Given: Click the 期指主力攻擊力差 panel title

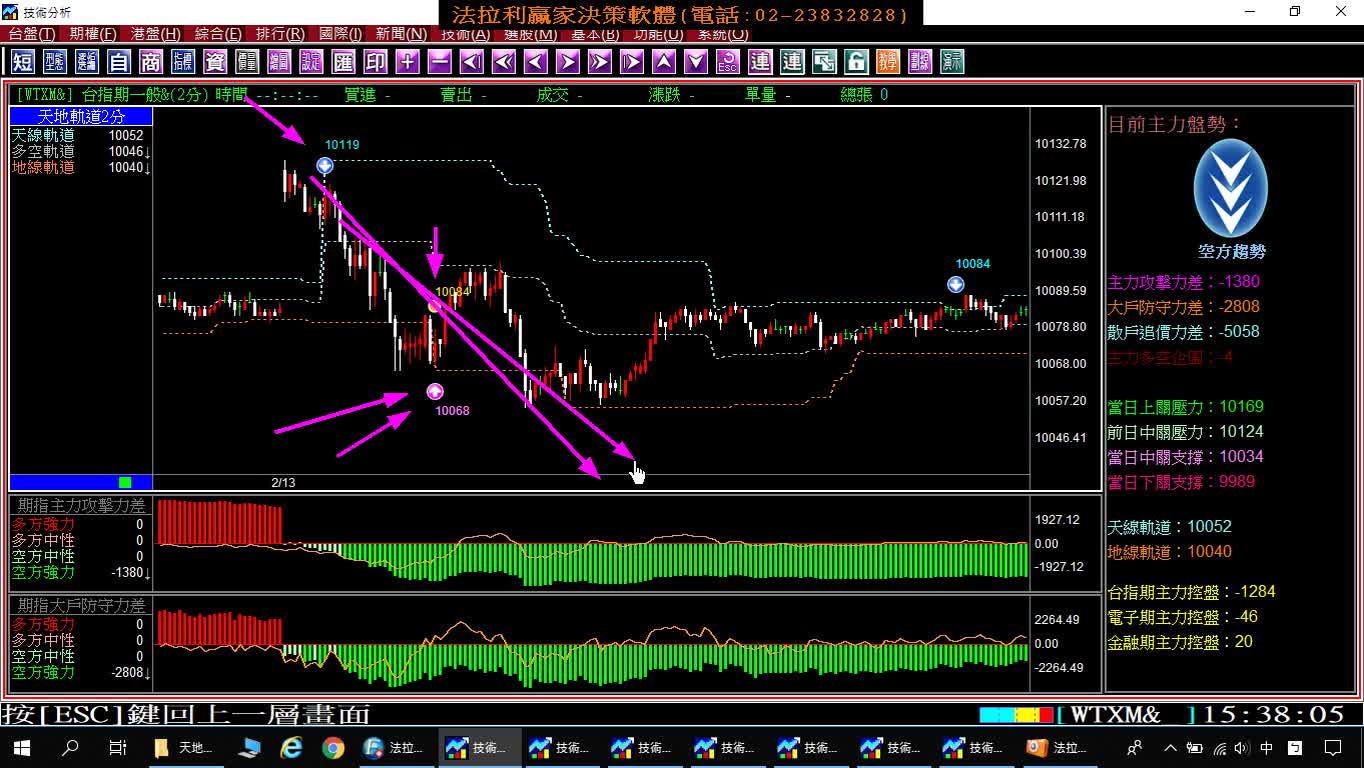Looking at the screenshot, I should (81, 506).
